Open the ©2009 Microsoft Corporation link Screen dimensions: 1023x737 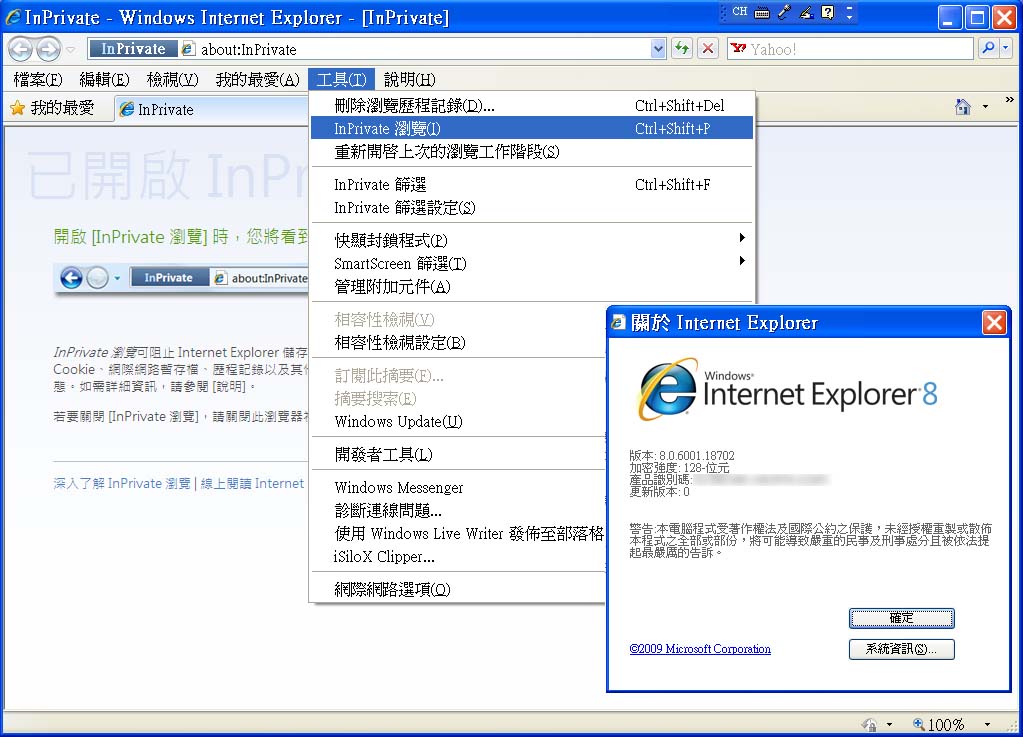click(x=700, y=649)
